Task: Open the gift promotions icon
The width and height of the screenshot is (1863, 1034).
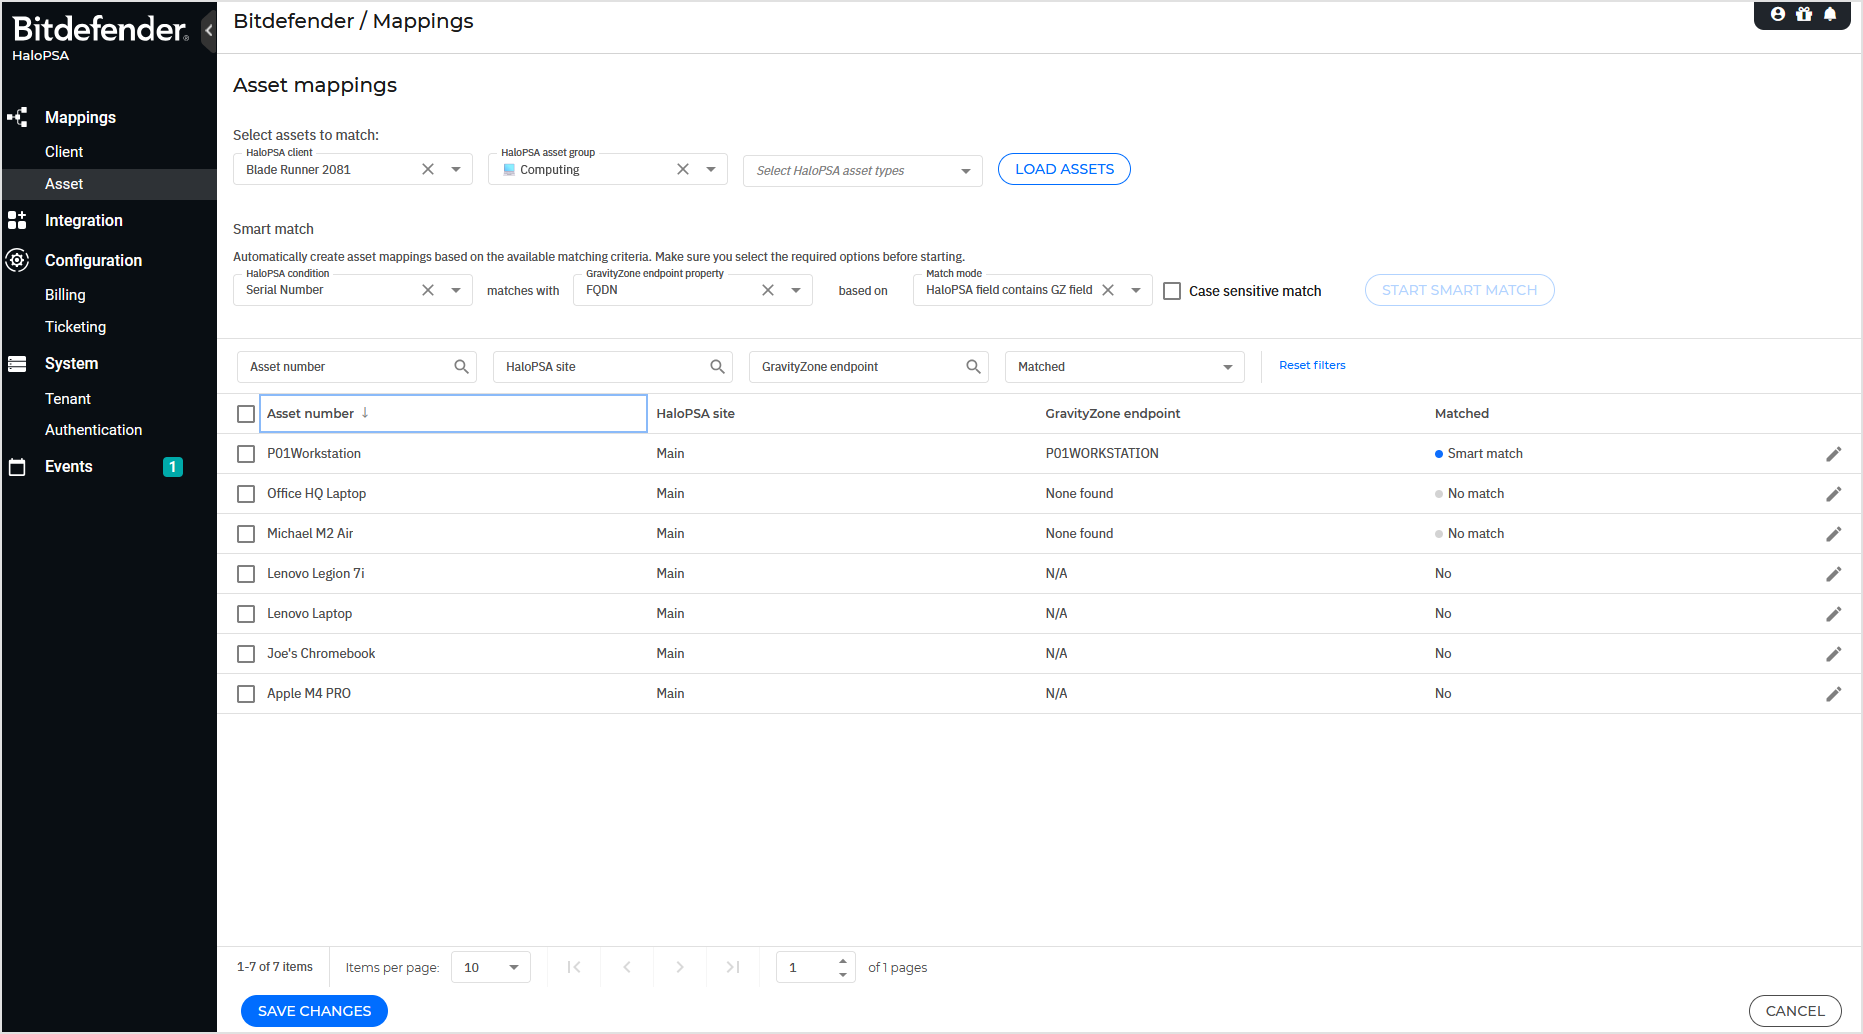Action: pos(1804,13)
